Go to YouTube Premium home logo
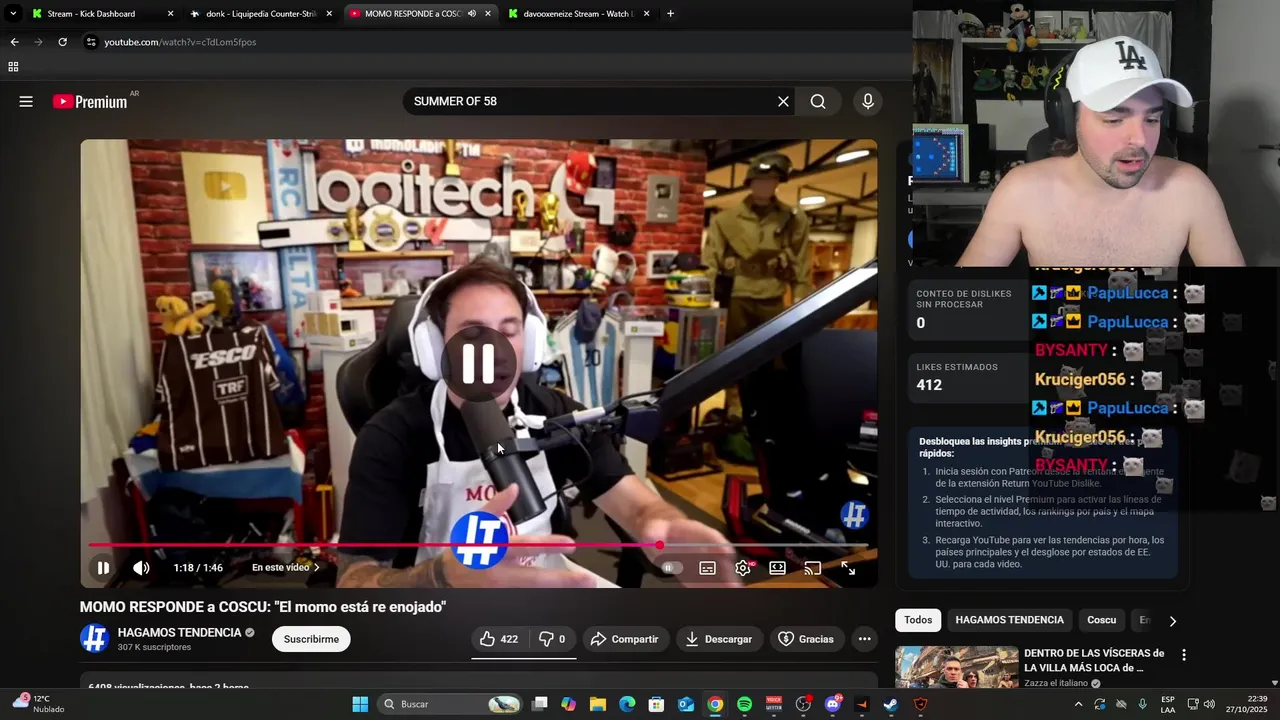The height and width of the screenshot is (720, 1280). [90, 101]
